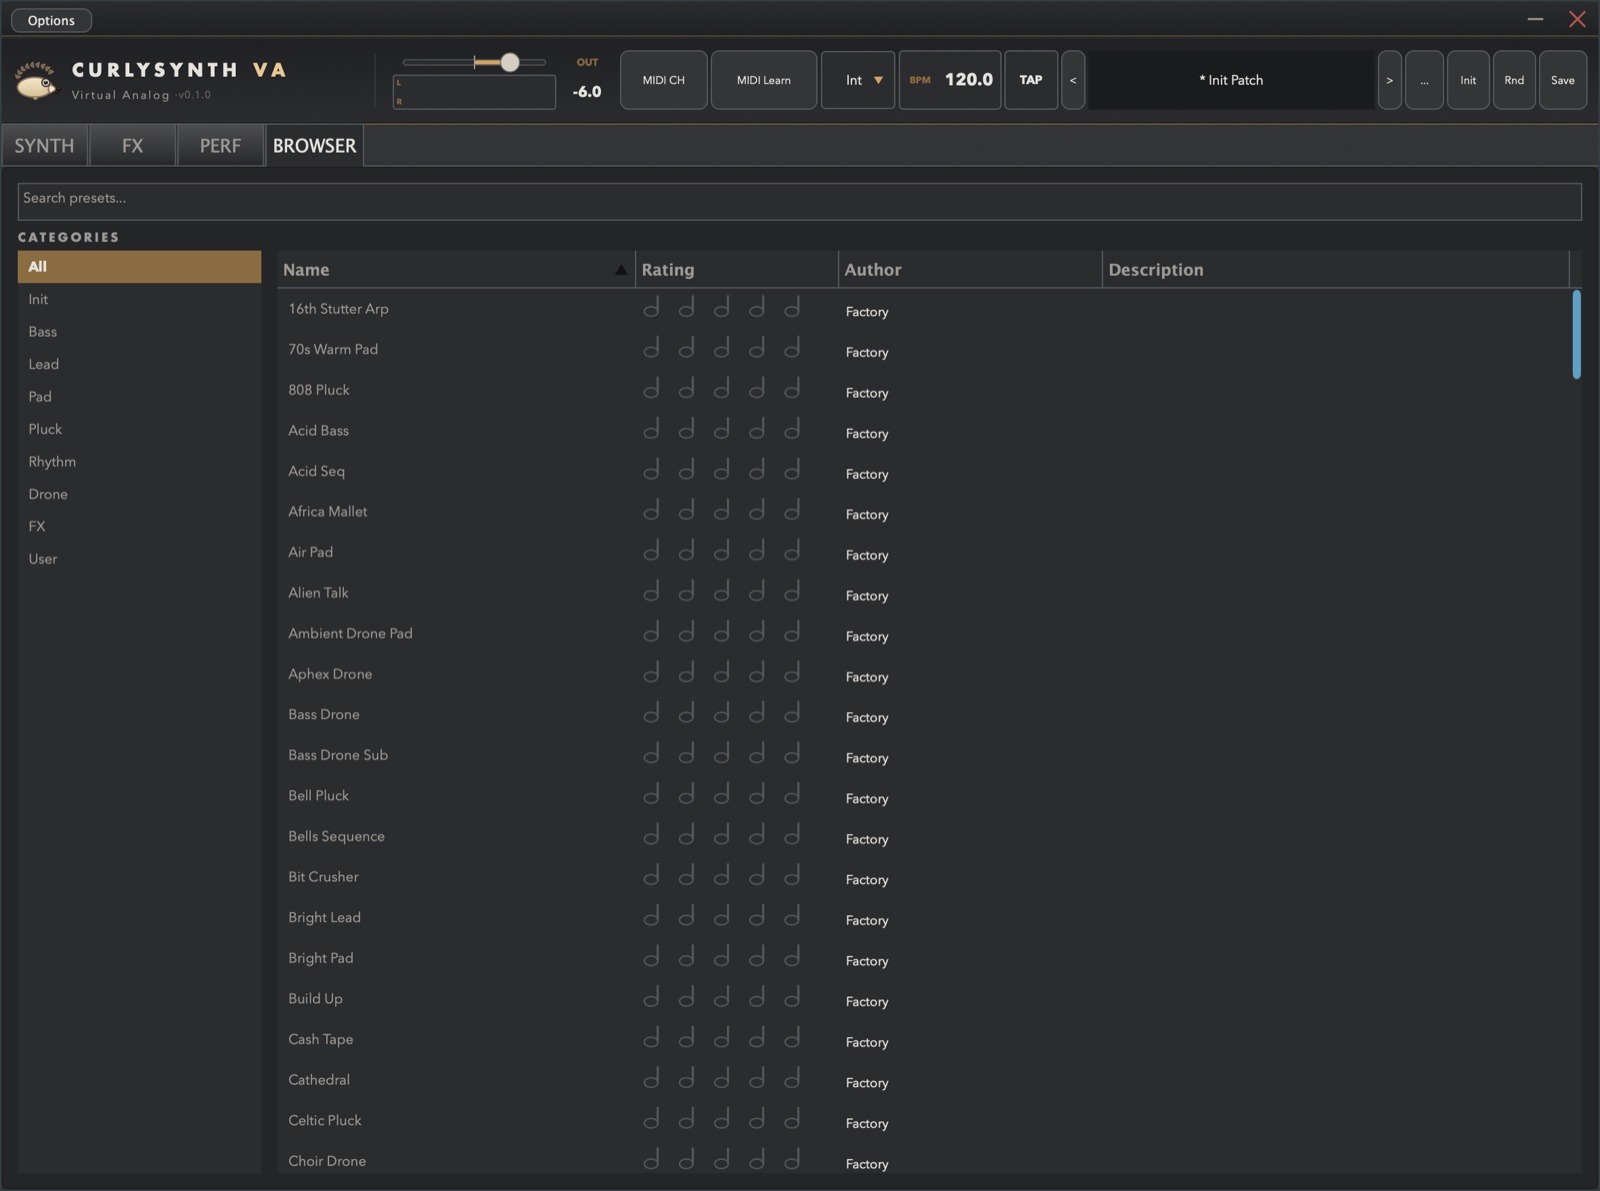
Task: Rate Air Pad five notes
Action: tap(792, 551)
